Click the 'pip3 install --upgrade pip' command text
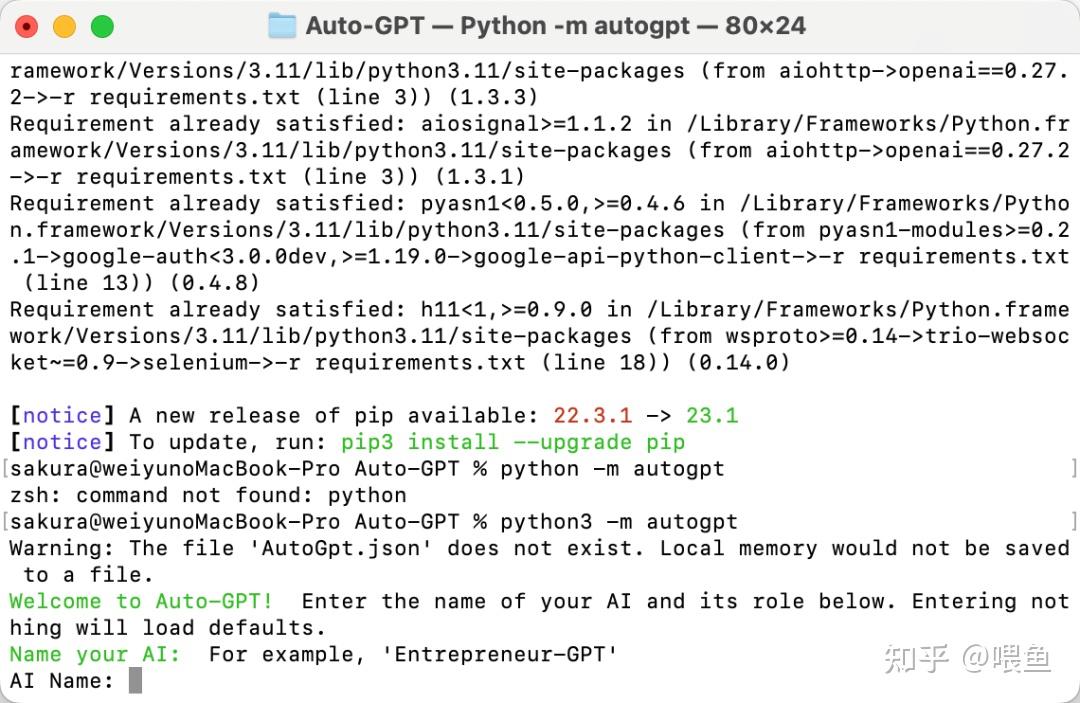This screenshot has width=1080, height=703. tap(513, 442)
